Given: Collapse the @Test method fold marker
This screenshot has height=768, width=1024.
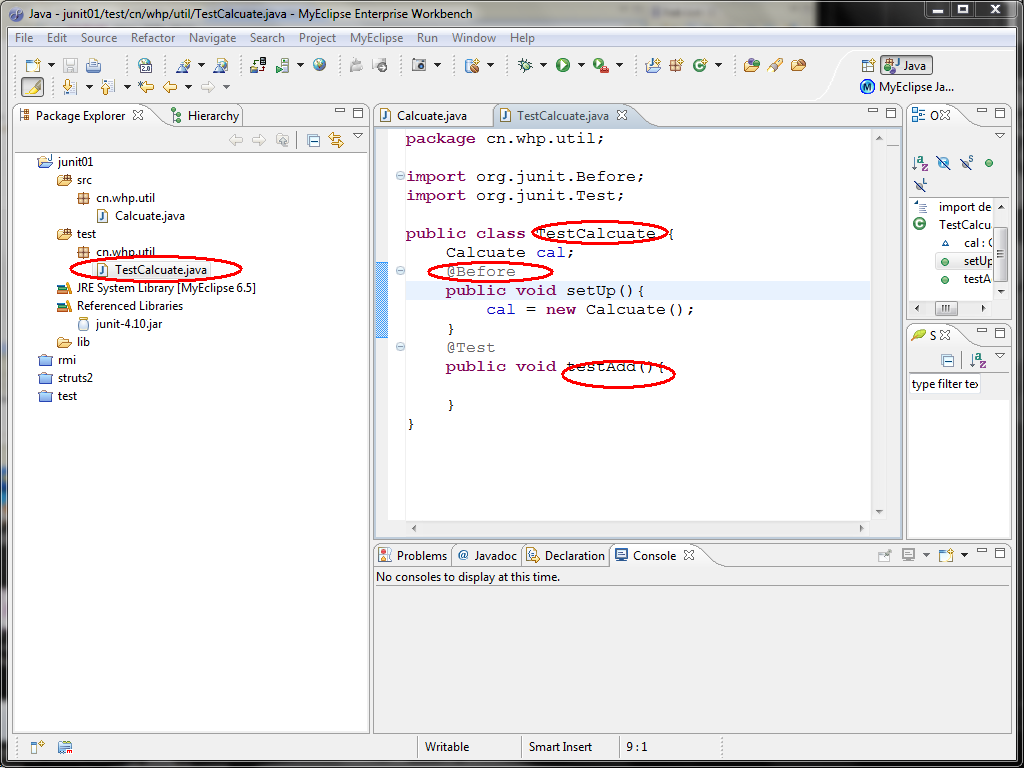Looking at the screenshot, I should pos(400,347).
